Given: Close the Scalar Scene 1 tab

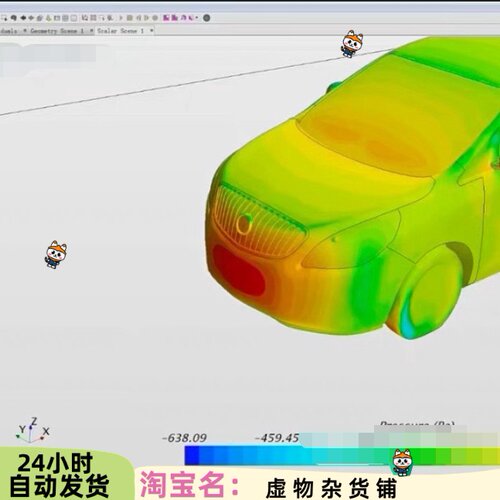Looking at the screenshot, I should pyautogui.click(x=152, y=31).
